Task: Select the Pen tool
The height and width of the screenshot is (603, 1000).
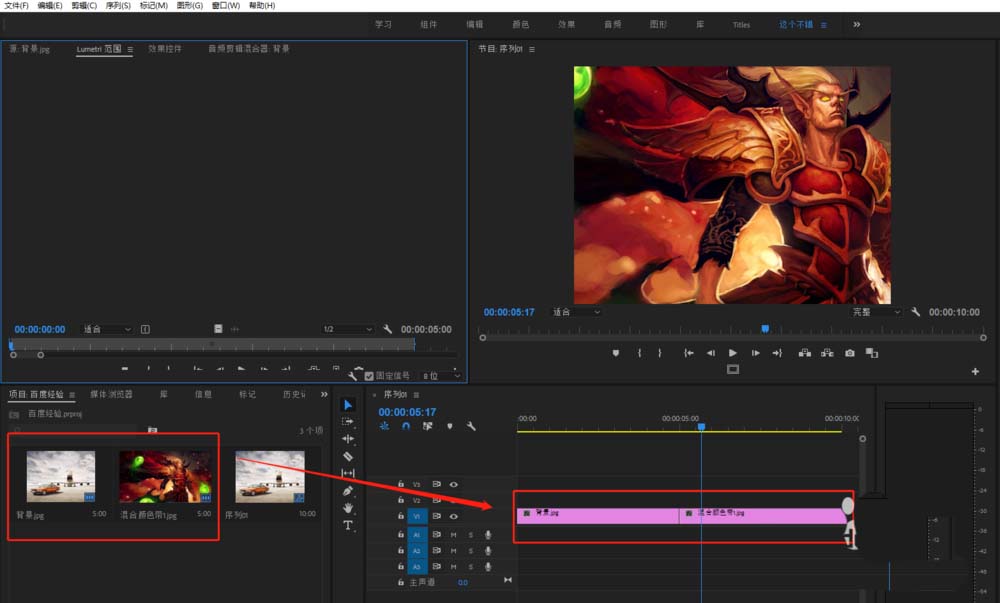Action: tap(348, 491)
